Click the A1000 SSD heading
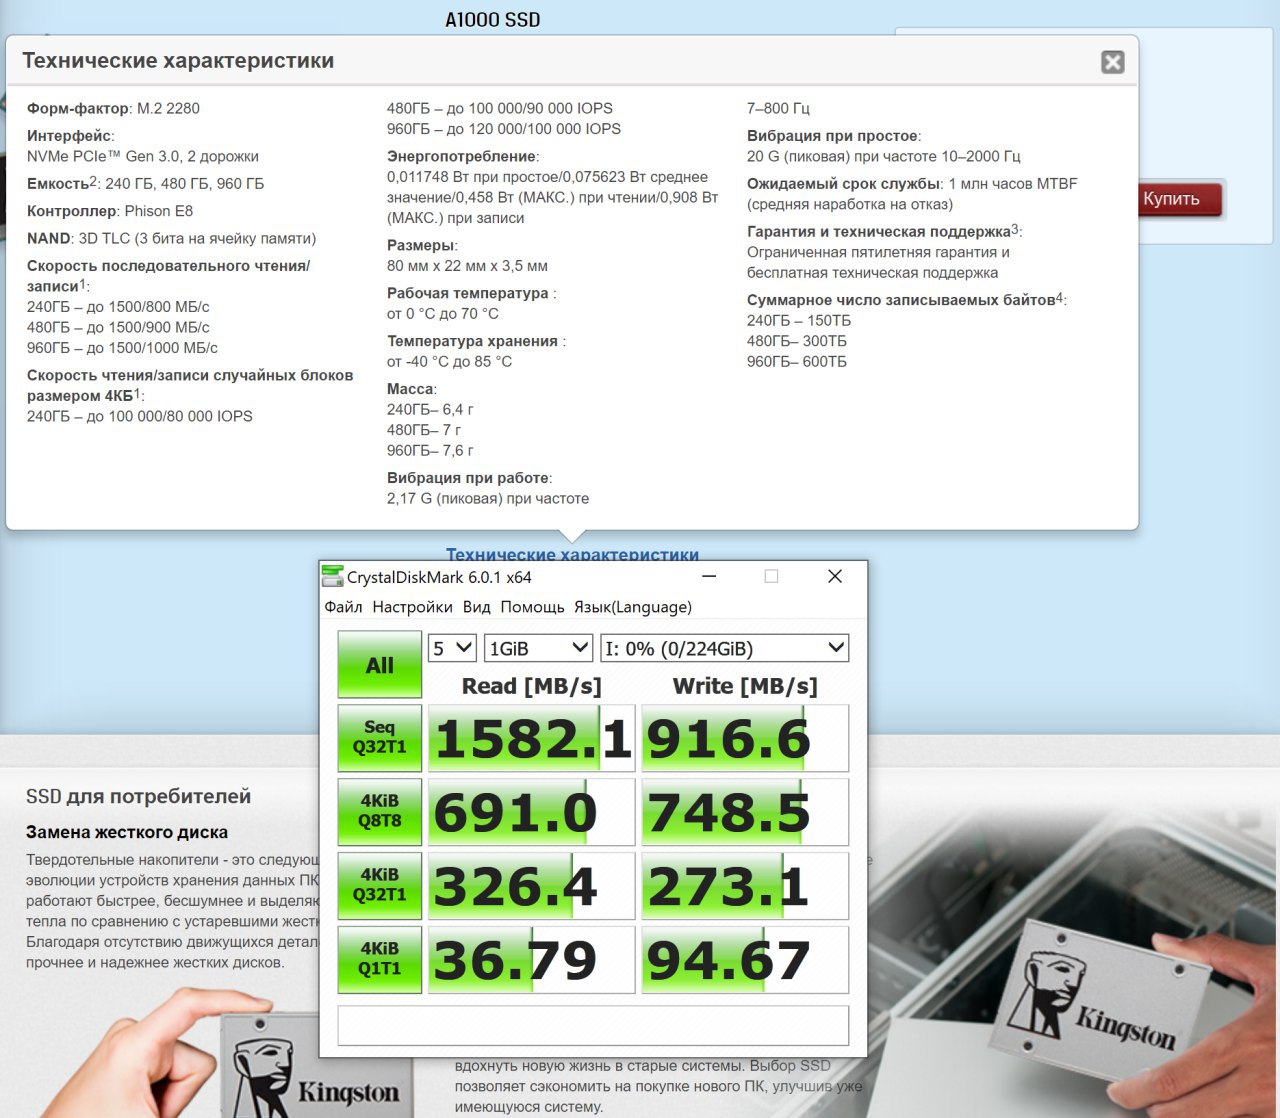This screenshot has width=1280, height=1118. (x=493, y=20)
